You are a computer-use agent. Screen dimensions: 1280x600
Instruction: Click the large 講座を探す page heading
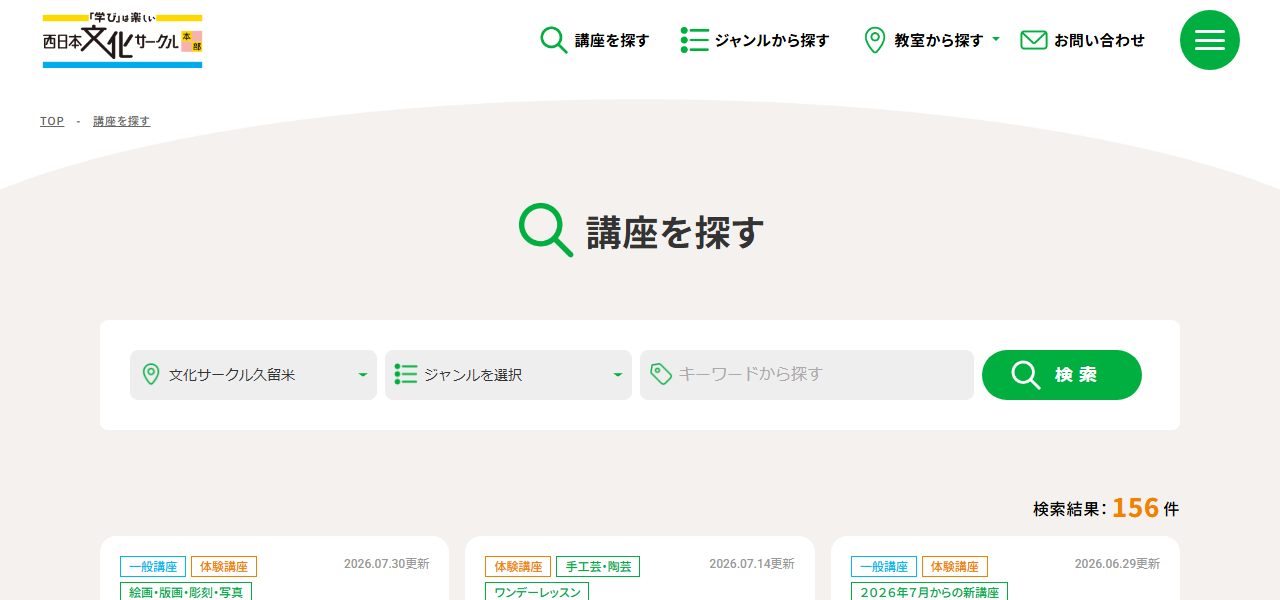[675, 232]
